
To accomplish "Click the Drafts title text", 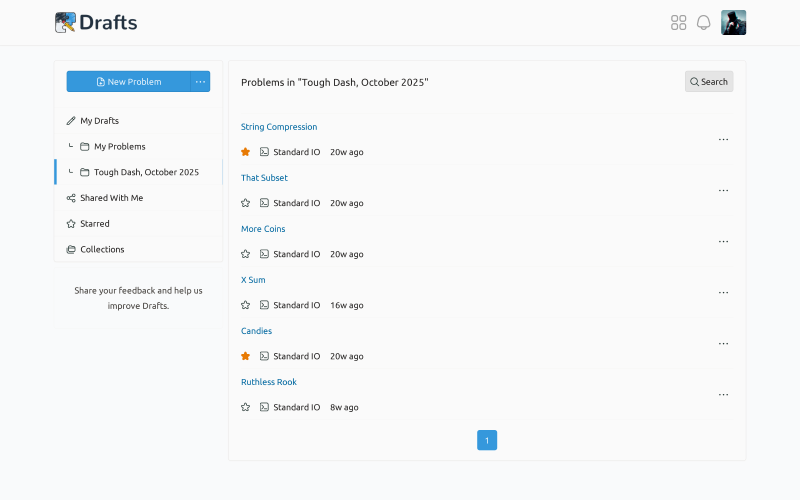I will pyautogui.click(x=108, y=22).
